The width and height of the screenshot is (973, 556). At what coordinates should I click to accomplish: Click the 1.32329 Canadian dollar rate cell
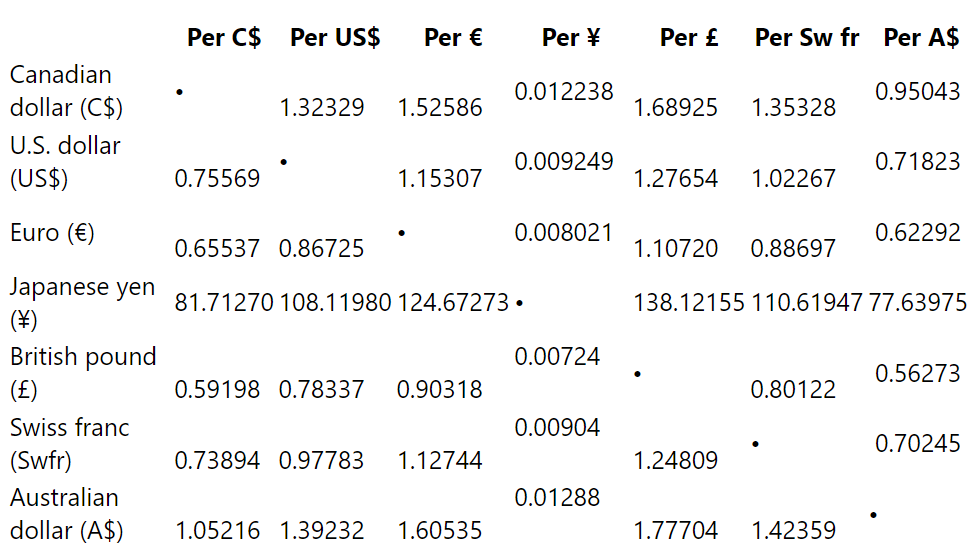coord(322,108)
